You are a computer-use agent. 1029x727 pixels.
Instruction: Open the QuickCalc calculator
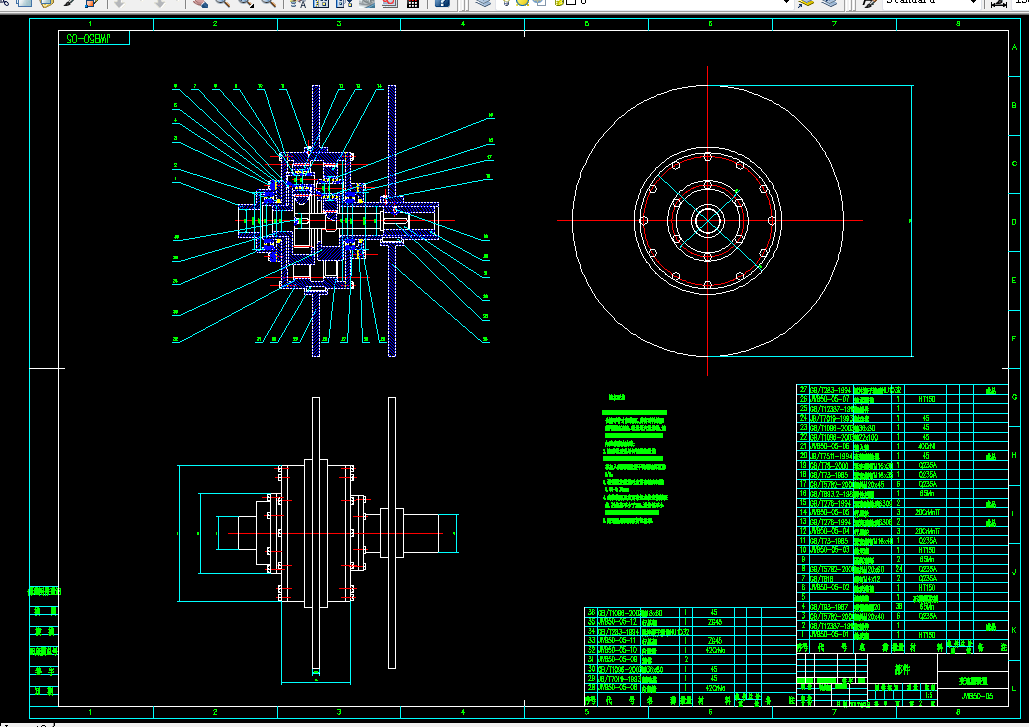[x=412, y=3]
